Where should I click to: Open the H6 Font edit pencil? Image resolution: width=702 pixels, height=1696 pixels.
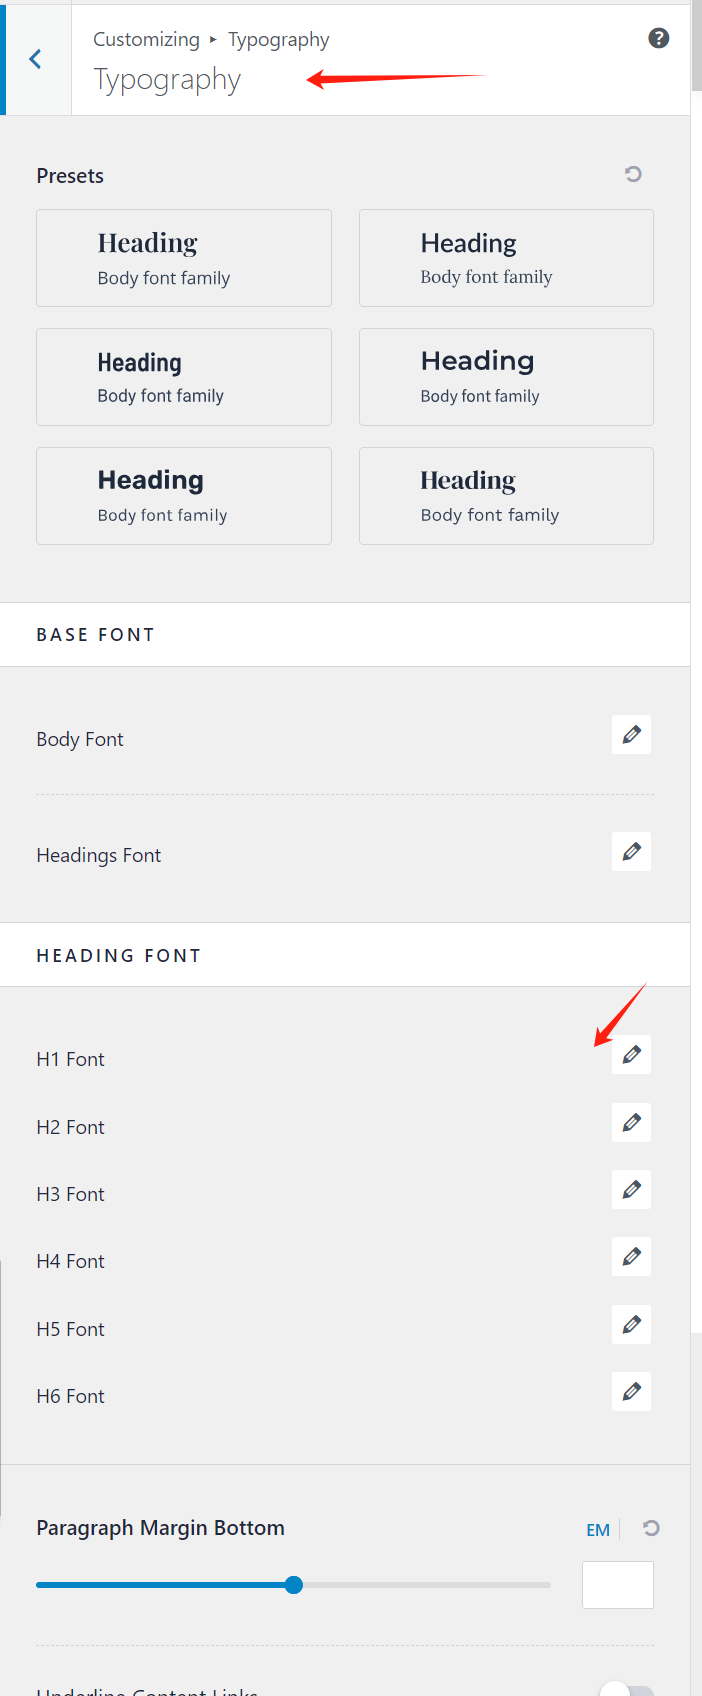pos(631,1392)
